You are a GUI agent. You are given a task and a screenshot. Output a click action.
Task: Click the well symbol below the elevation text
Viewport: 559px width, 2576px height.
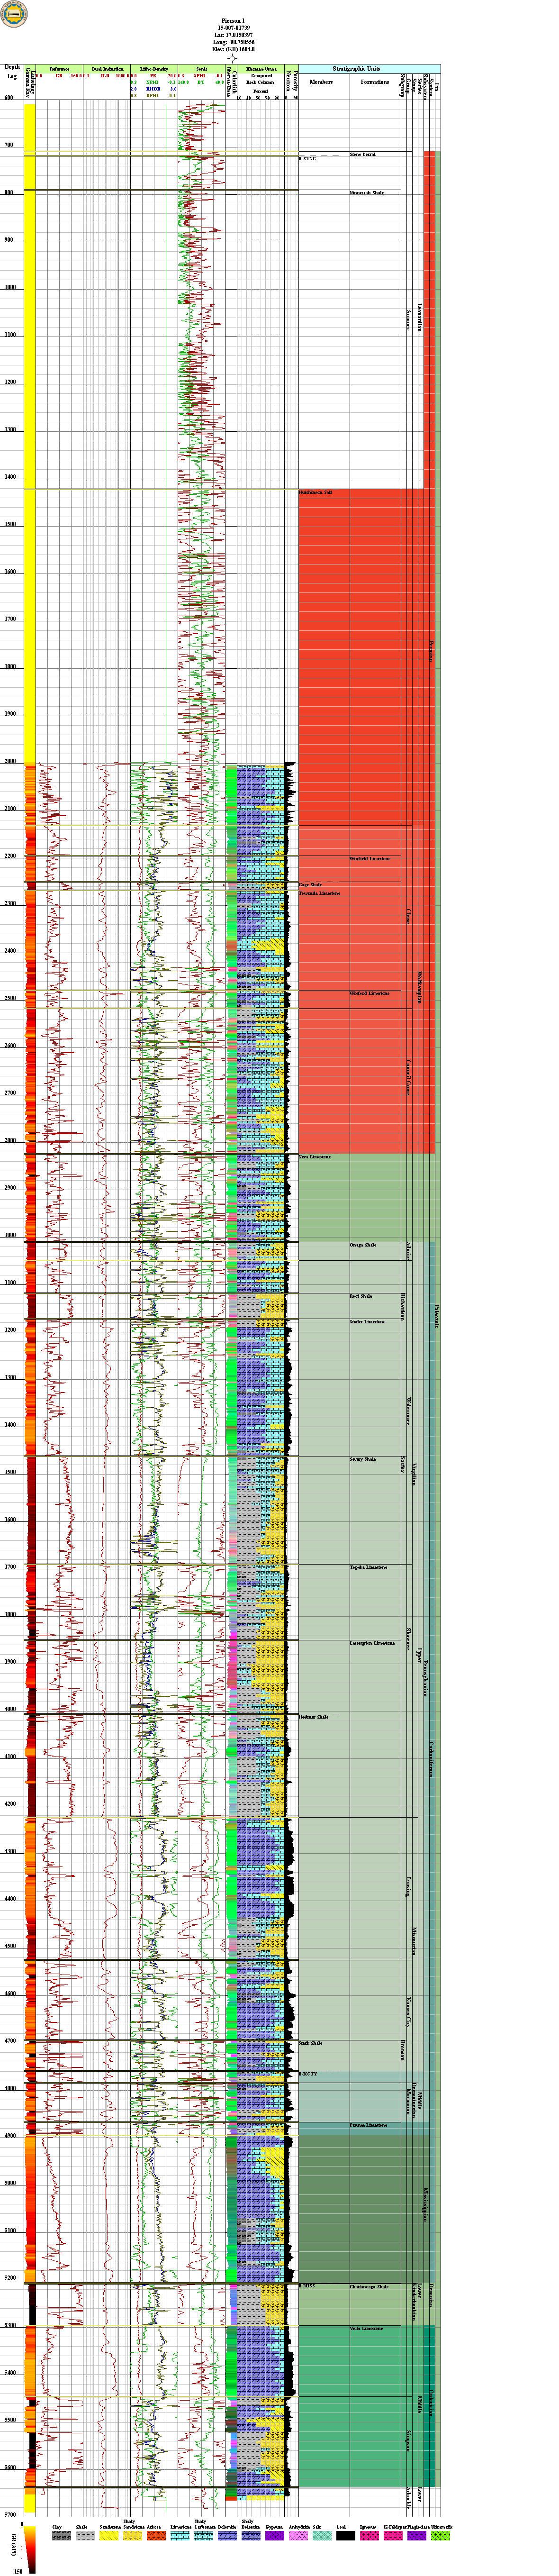[232, 59]
